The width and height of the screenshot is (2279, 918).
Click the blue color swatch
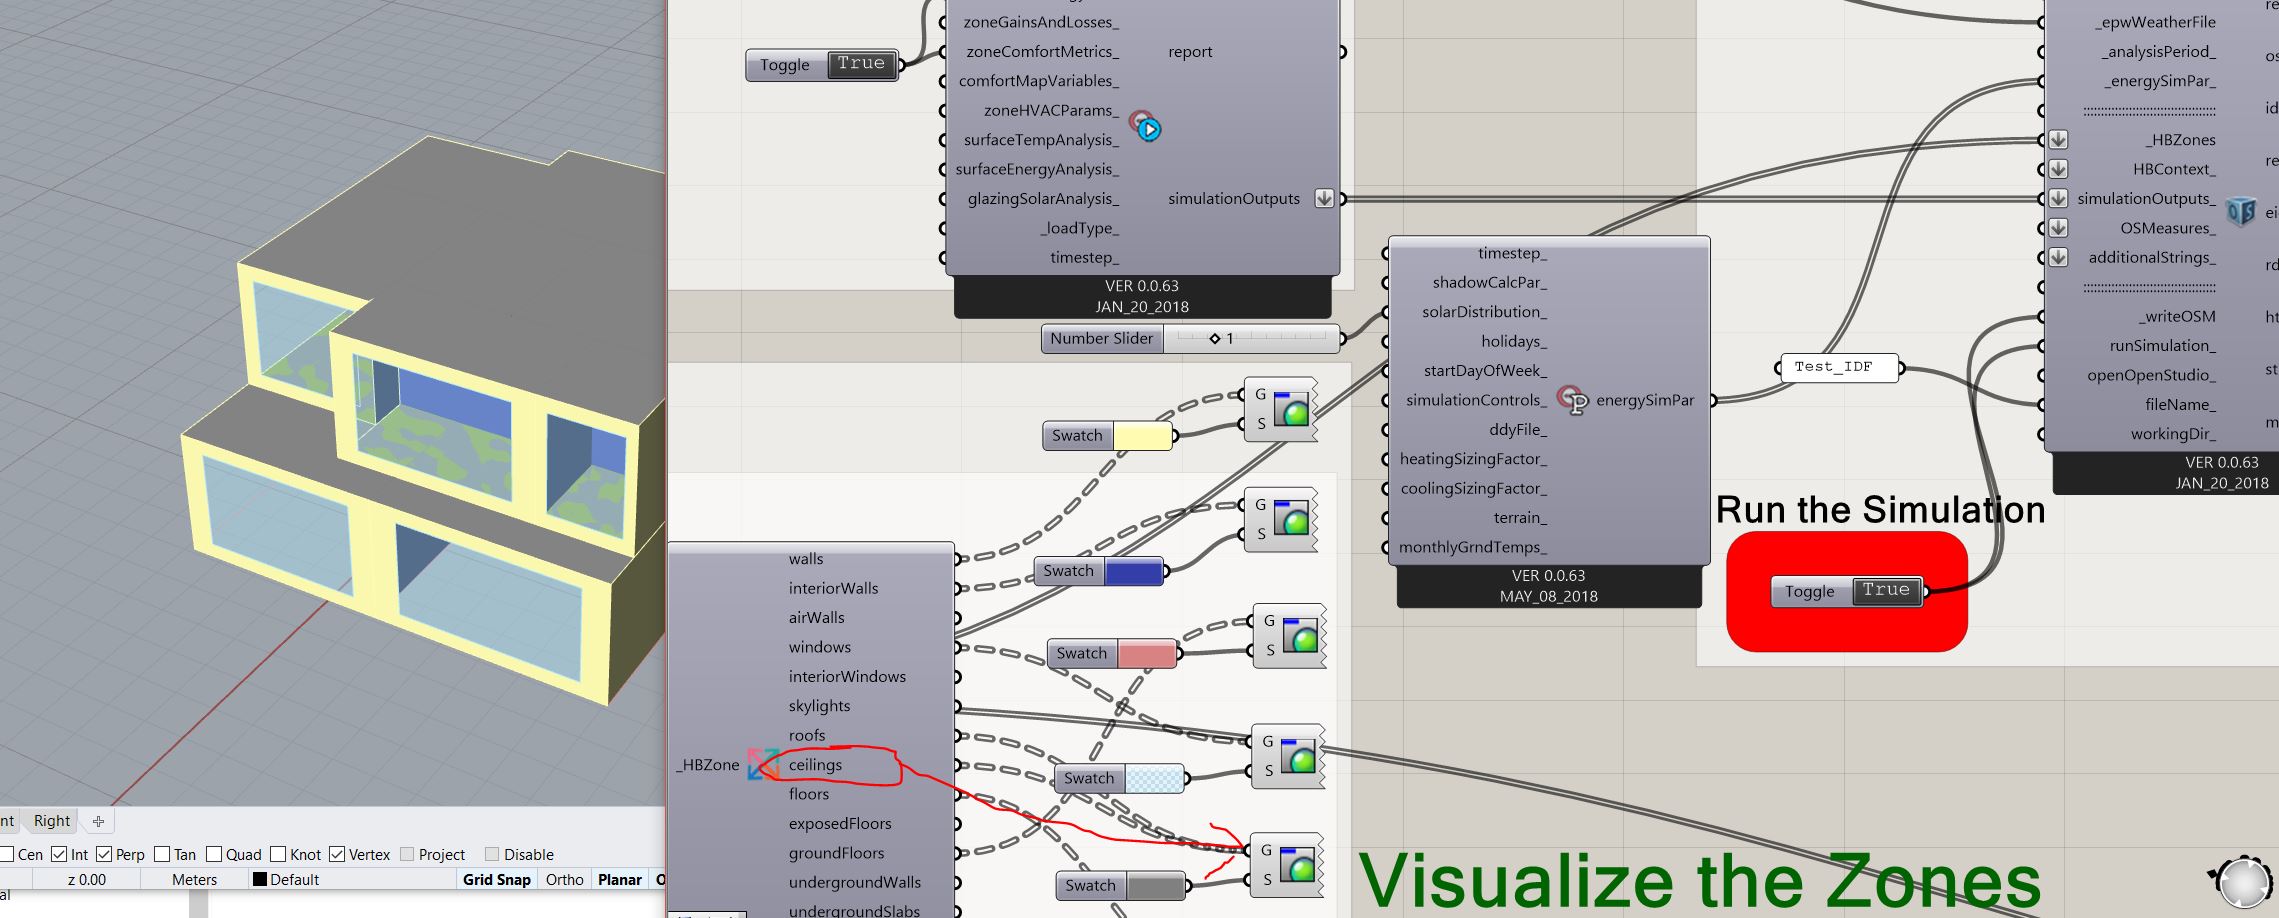pos(1134,572)
